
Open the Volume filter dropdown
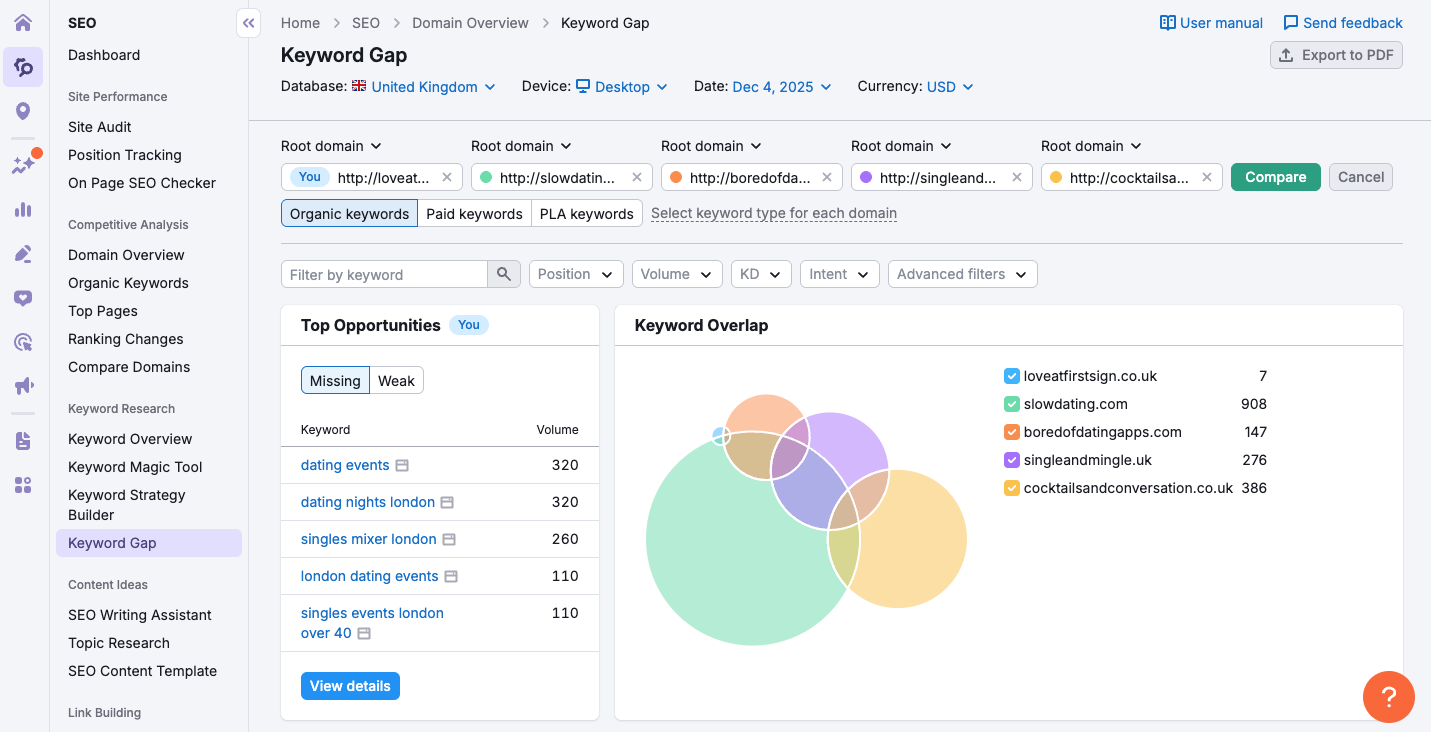pyautogui.click(x=677, y=274)
